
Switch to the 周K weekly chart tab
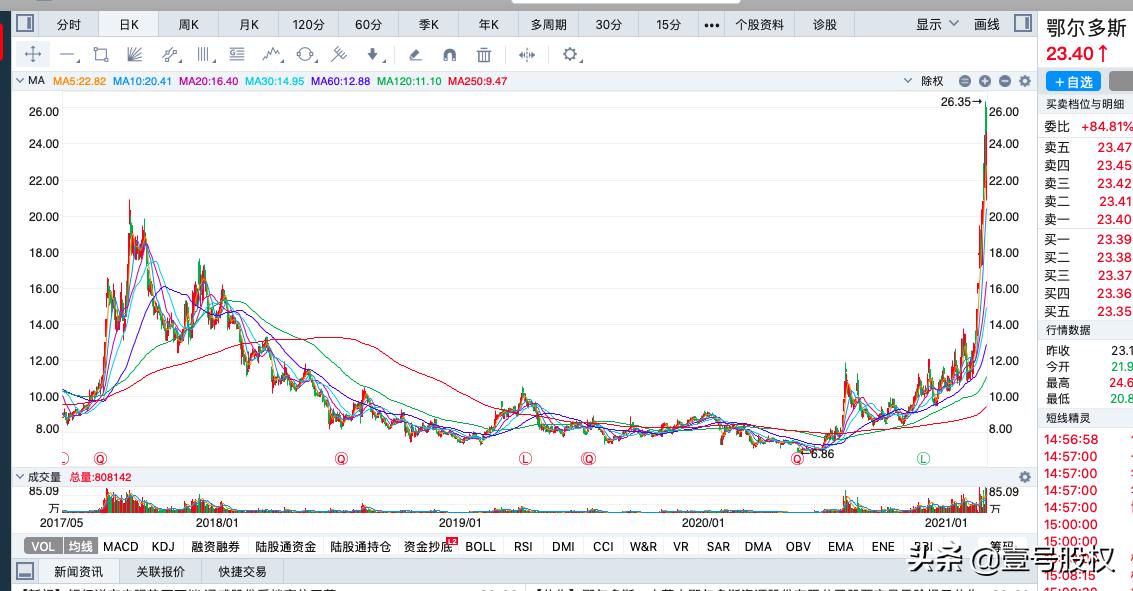(x=189, y=23)
